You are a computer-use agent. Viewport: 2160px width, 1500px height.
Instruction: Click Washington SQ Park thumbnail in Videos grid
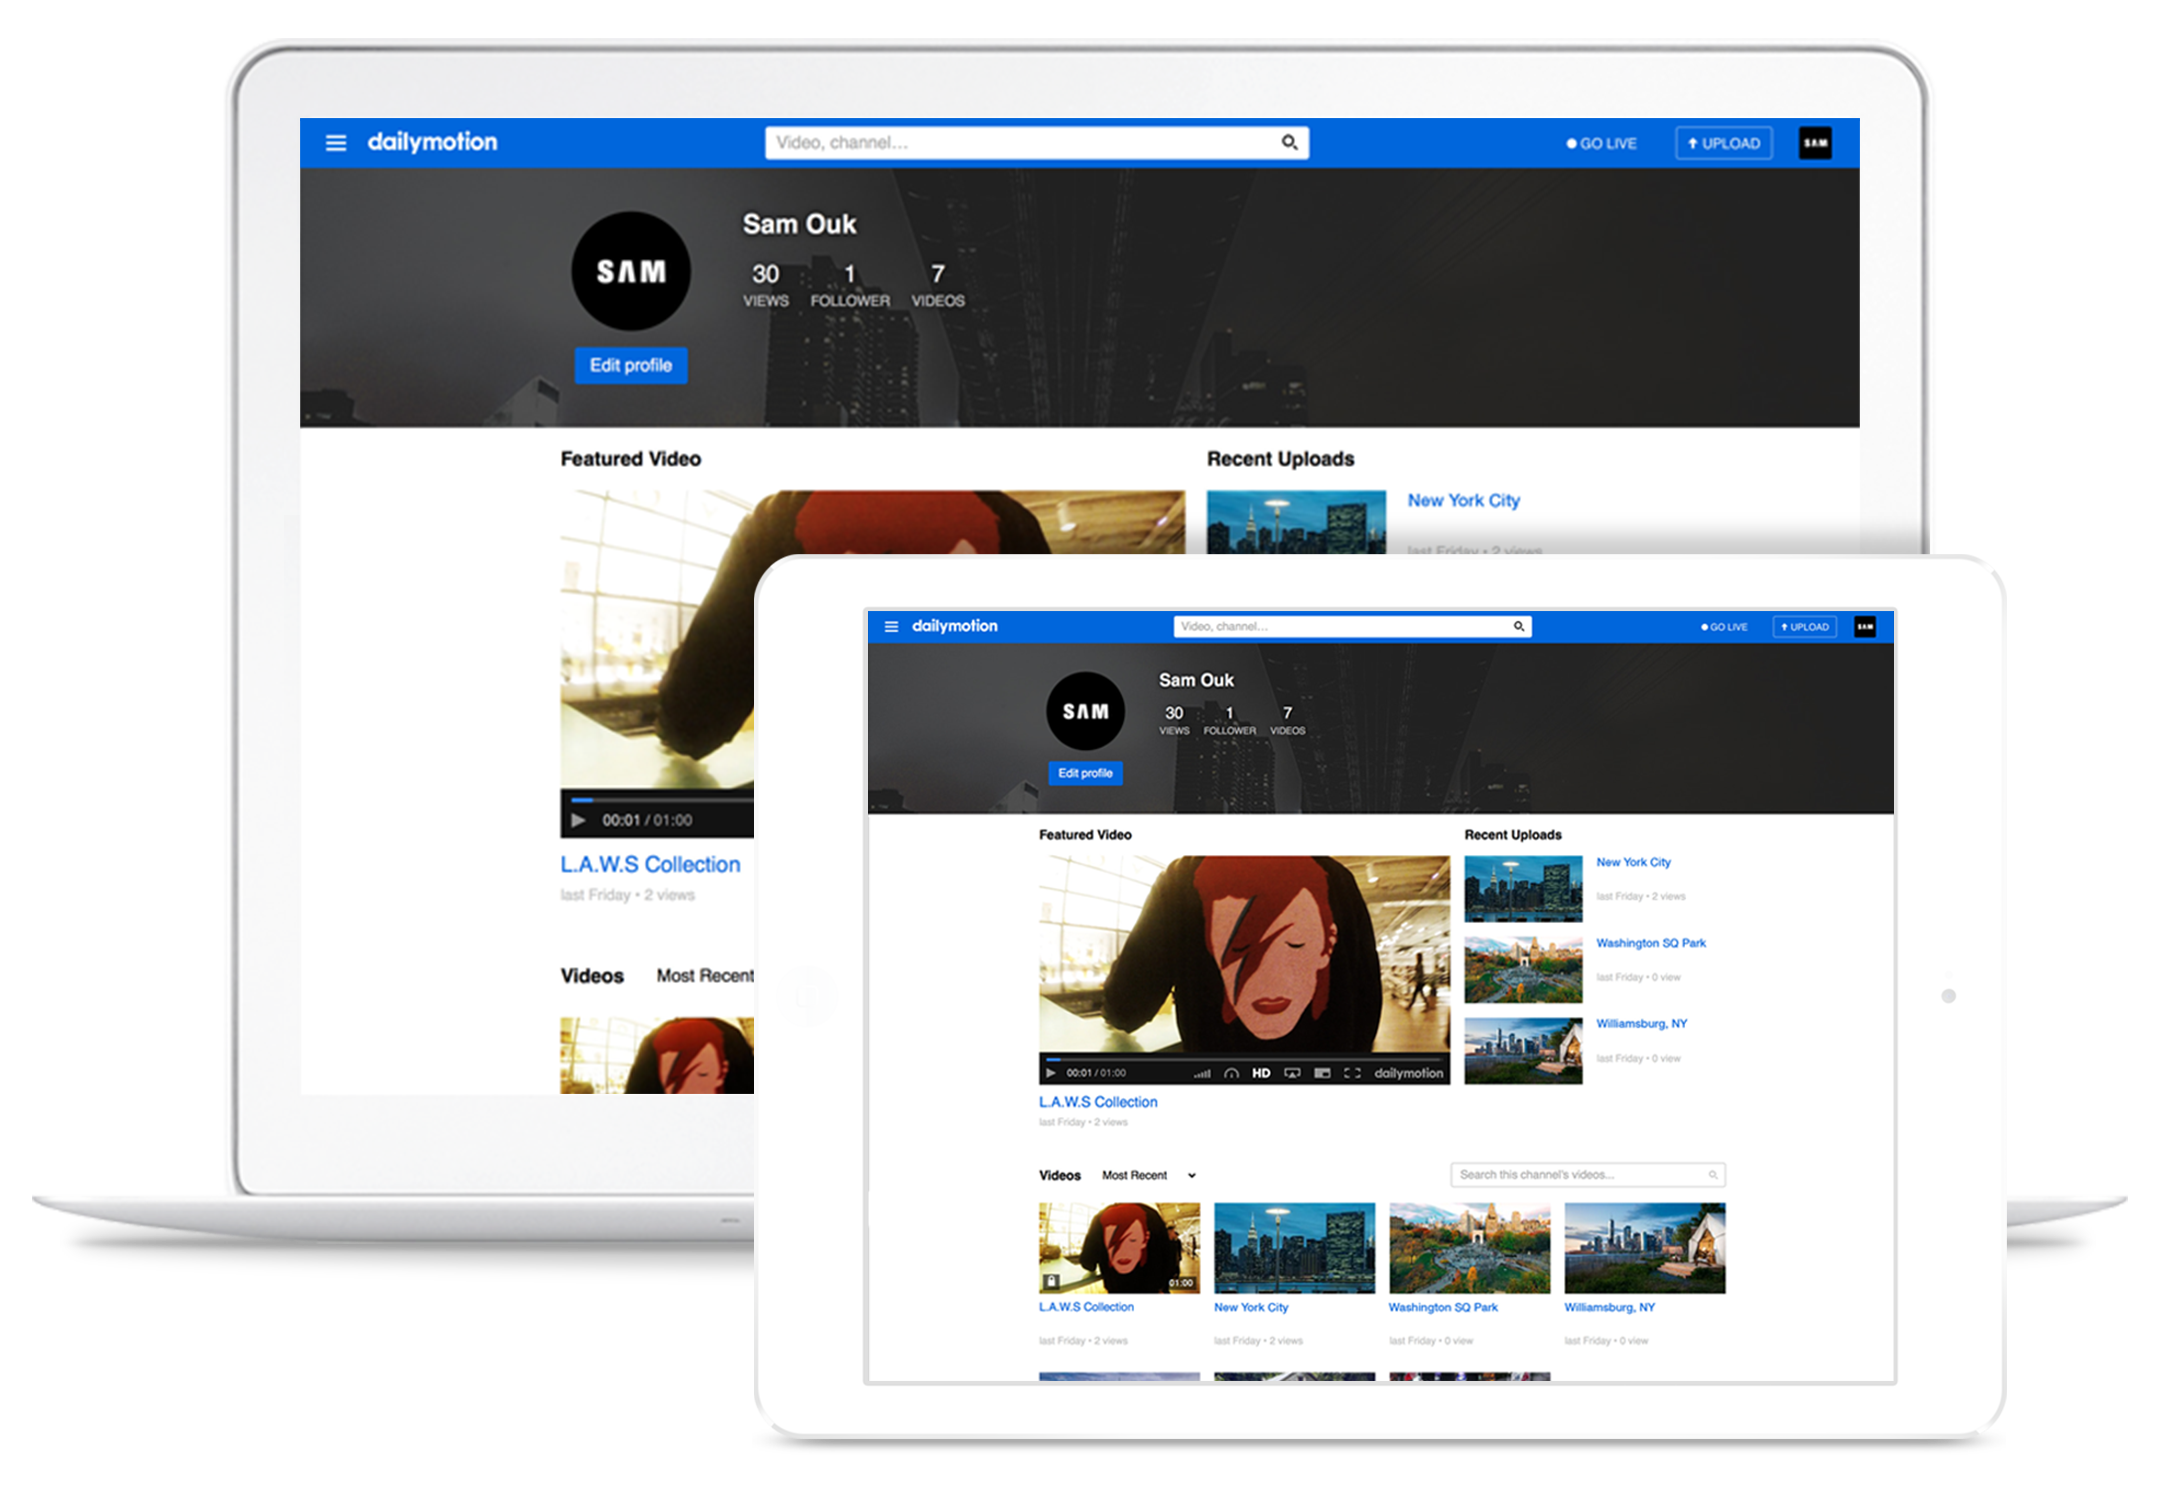pyautogui.click(x=1469, y=1248)
